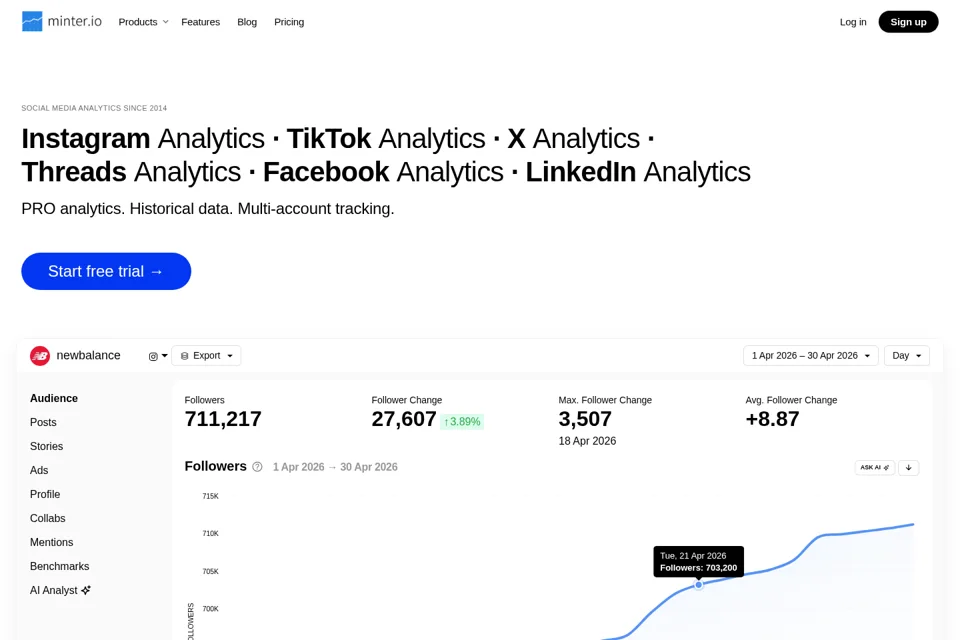Open the Posts sidebar section
960x640 pixels.
tap(43, 423)
